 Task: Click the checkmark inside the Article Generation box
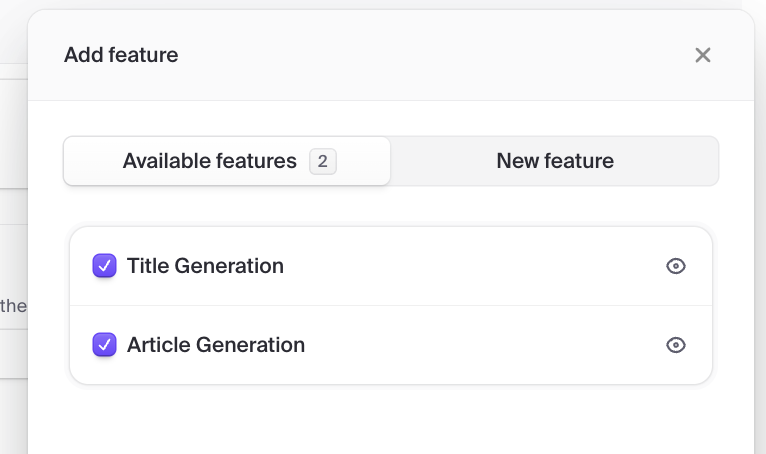(104, 345)
